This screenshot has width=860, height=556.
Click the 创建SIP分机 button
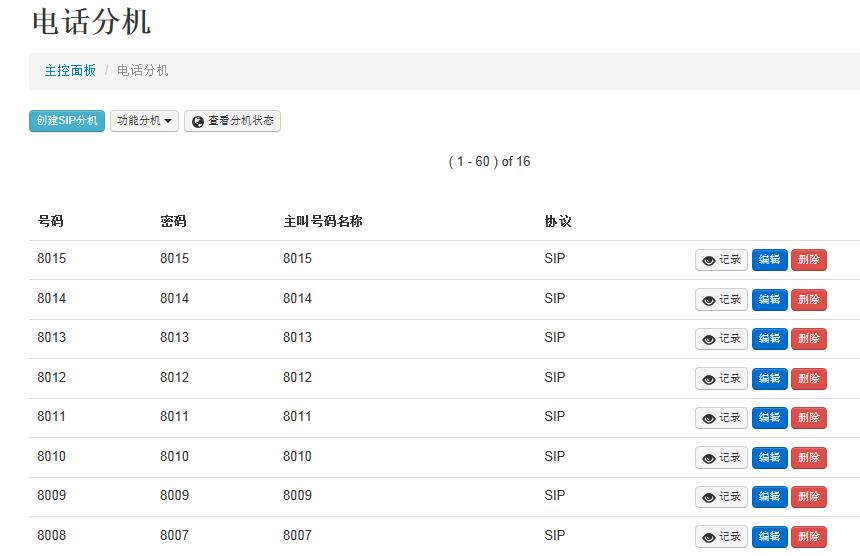tap(67, 121)
